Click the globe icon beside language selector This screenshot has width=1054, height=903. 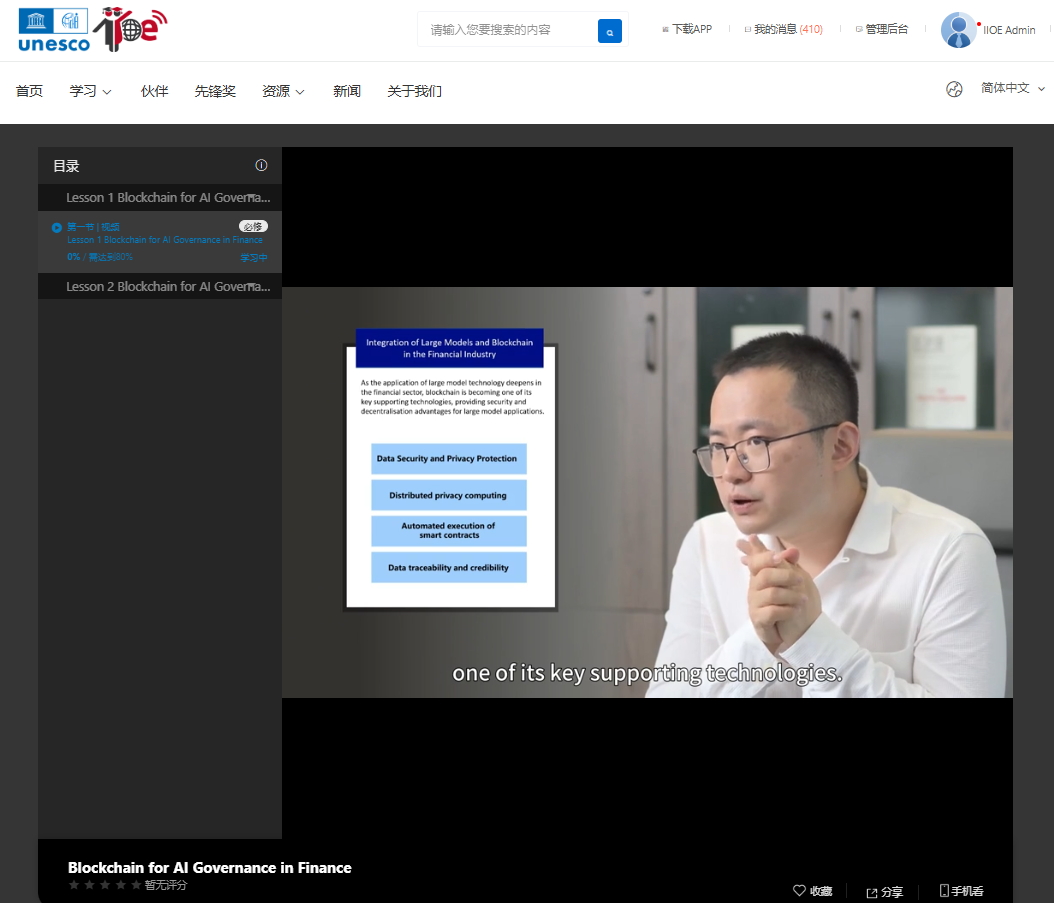coord(954,89)
